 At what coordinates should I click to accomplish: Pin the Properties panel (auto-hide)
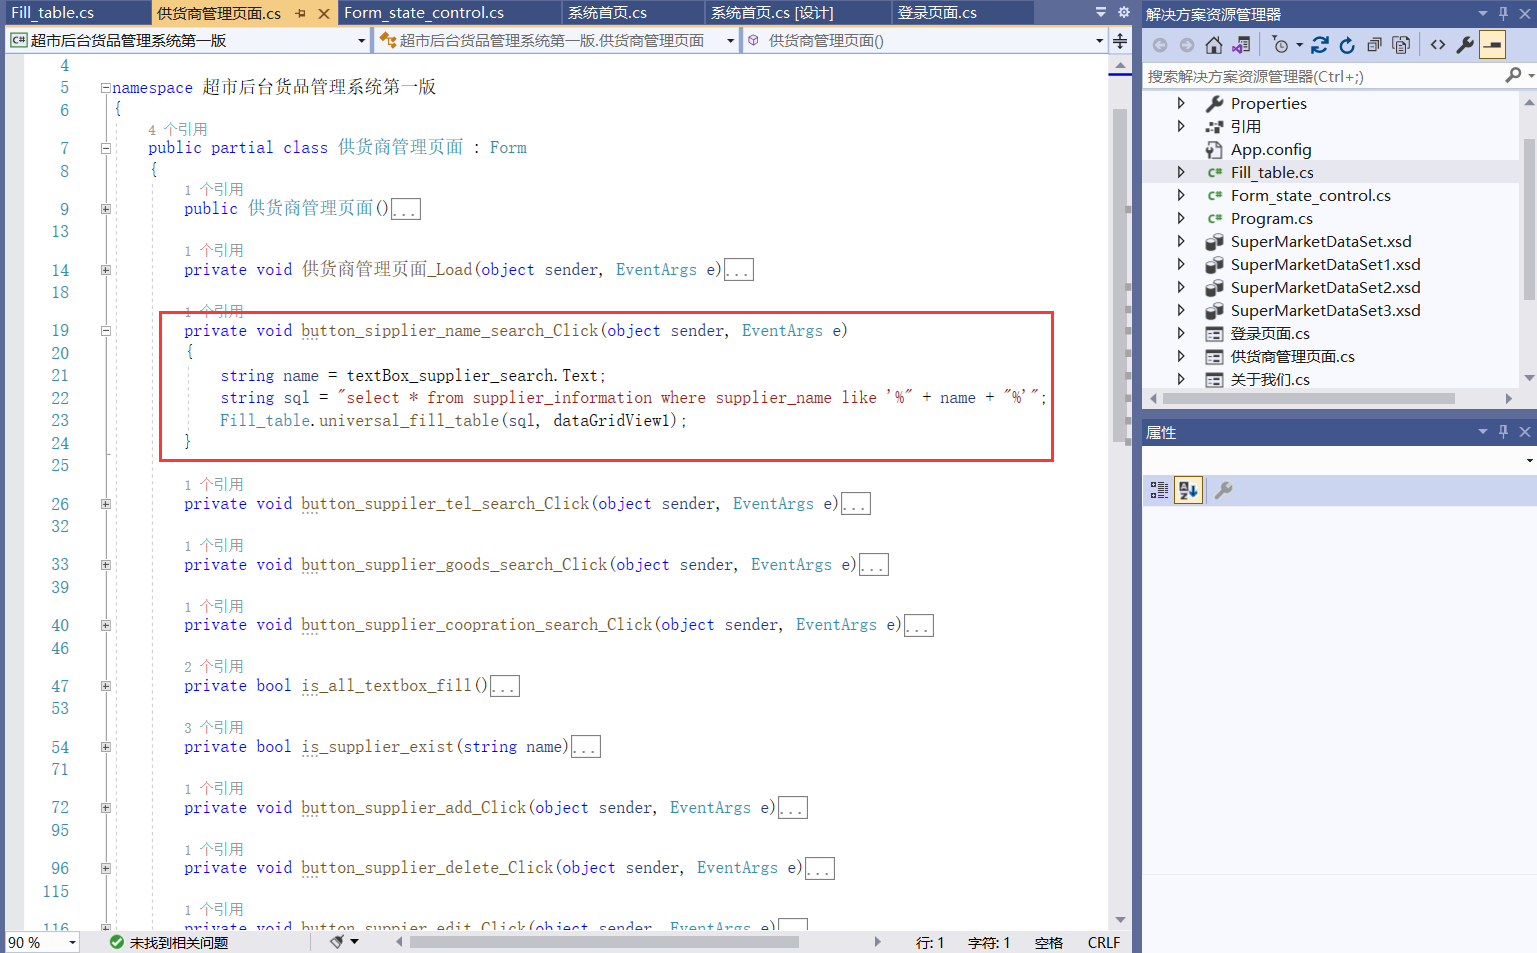[x=1503, y=431]
